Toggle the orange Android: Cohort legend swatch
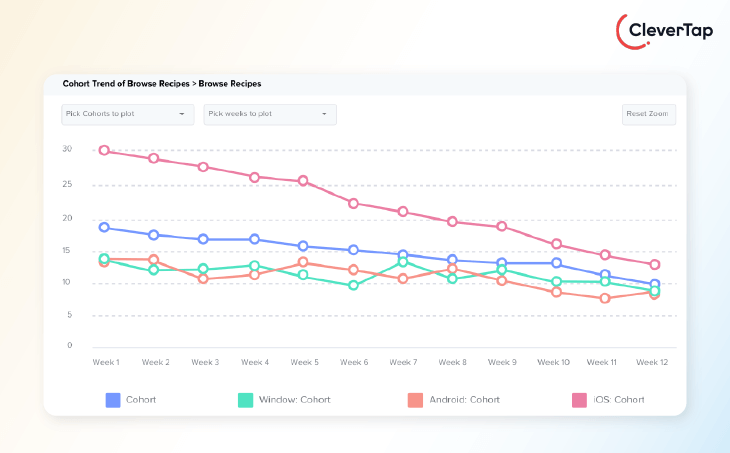 pyautogui.click(x=414, y=400)
